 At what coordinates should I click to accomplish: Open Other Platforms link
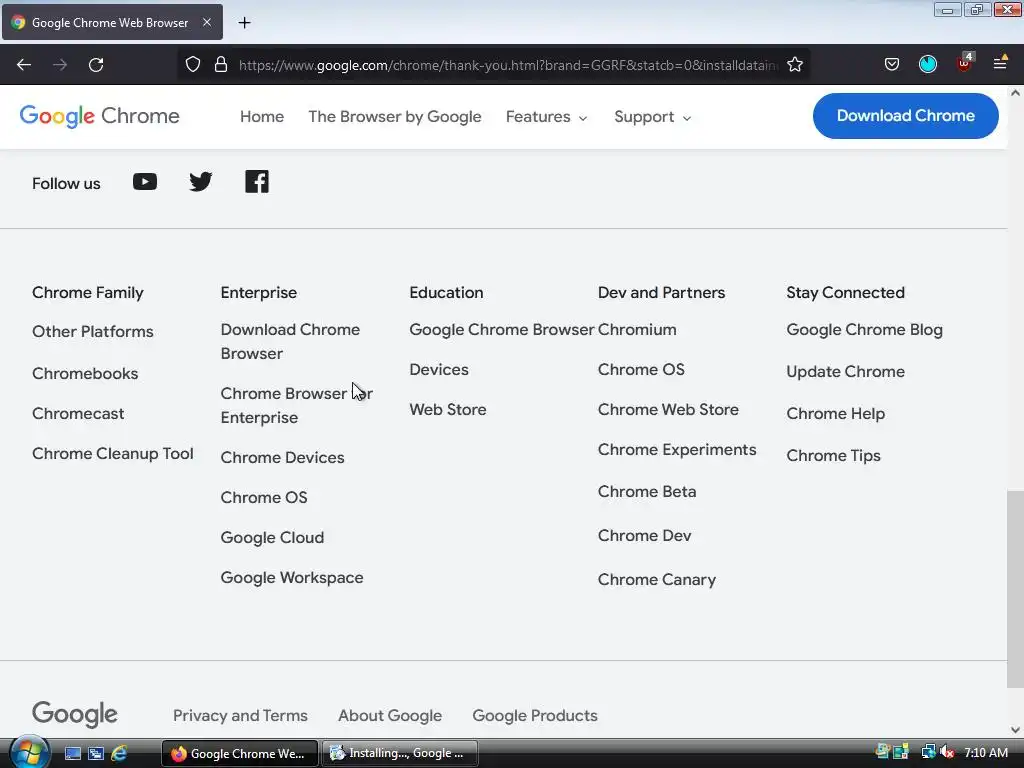tap(93, 332)
